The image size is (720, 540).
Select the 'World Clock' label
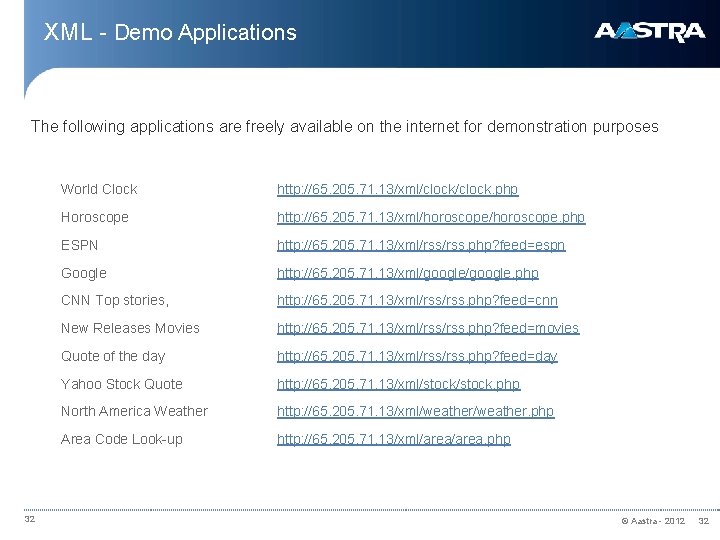tap(99, 189)
